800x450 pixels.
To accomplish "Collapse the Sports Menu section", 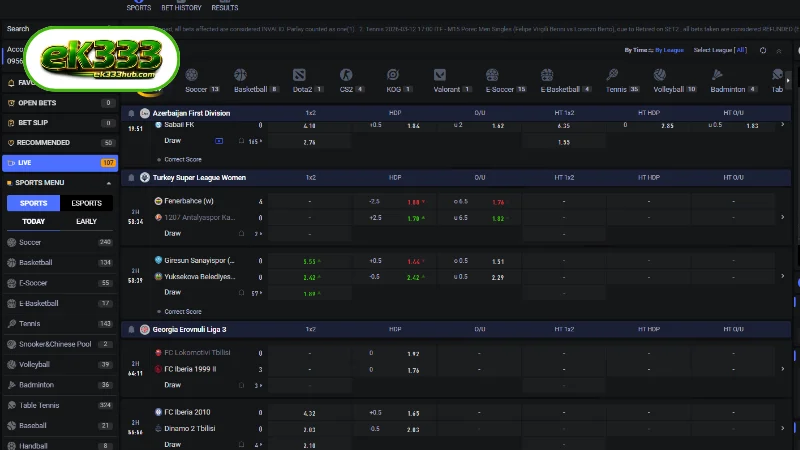I will pyautogui.click(x=109, y=183).
